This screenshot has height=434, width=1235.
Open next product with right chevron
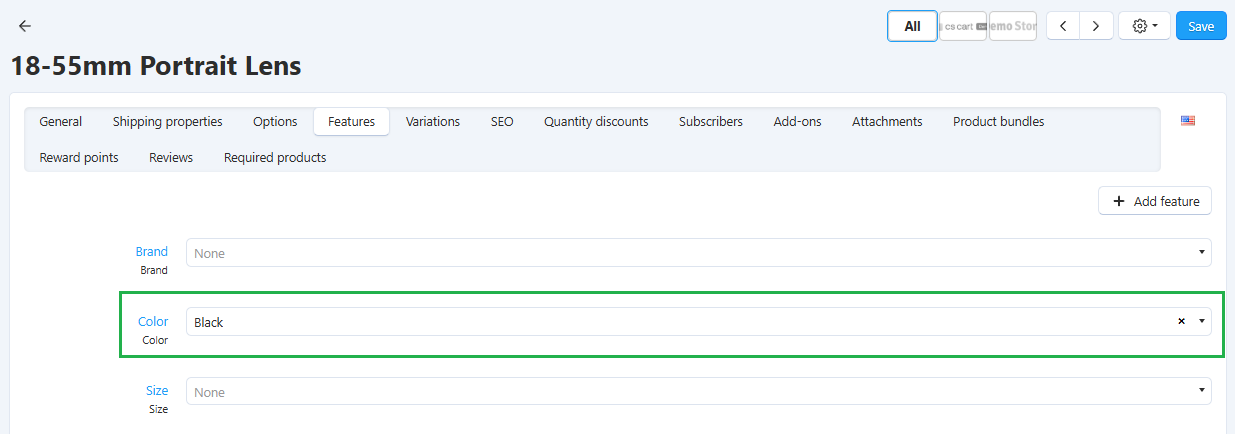coord(1096,26)
